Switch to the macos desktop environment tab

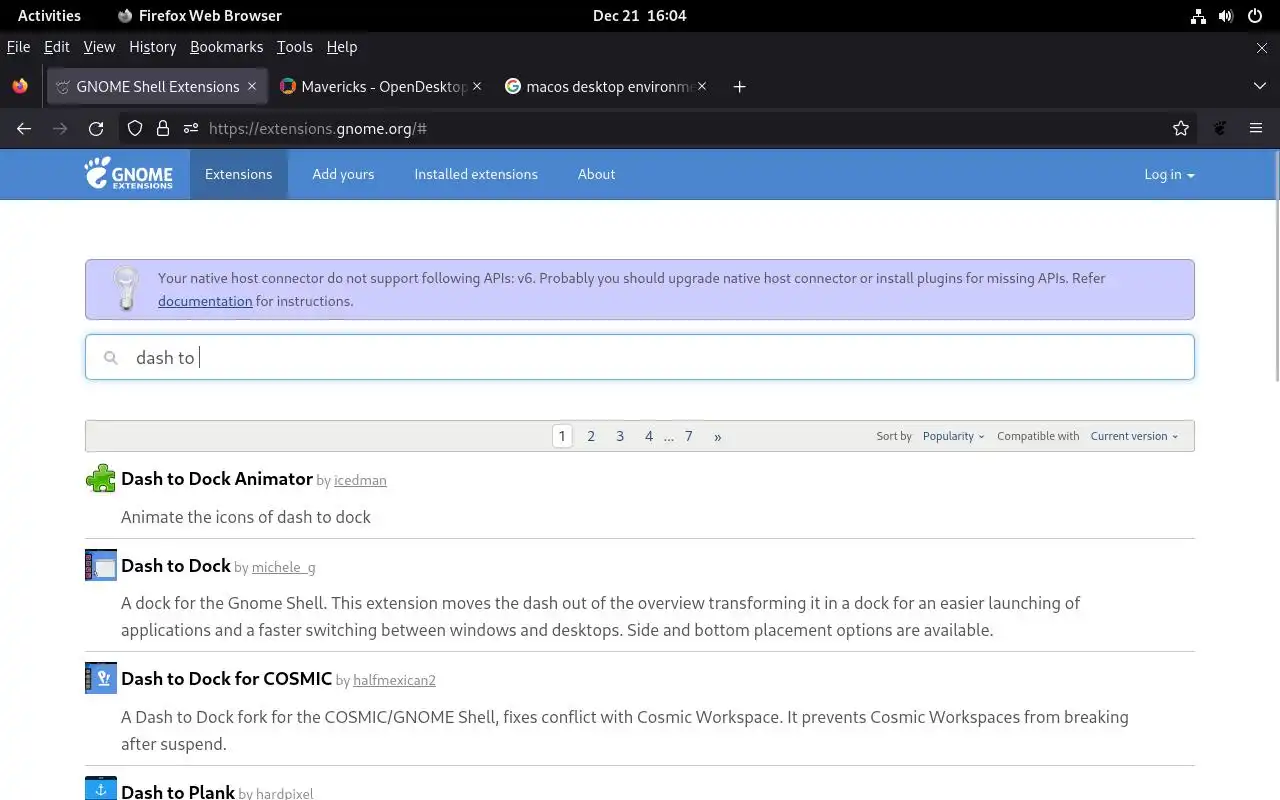click(605, 86)
